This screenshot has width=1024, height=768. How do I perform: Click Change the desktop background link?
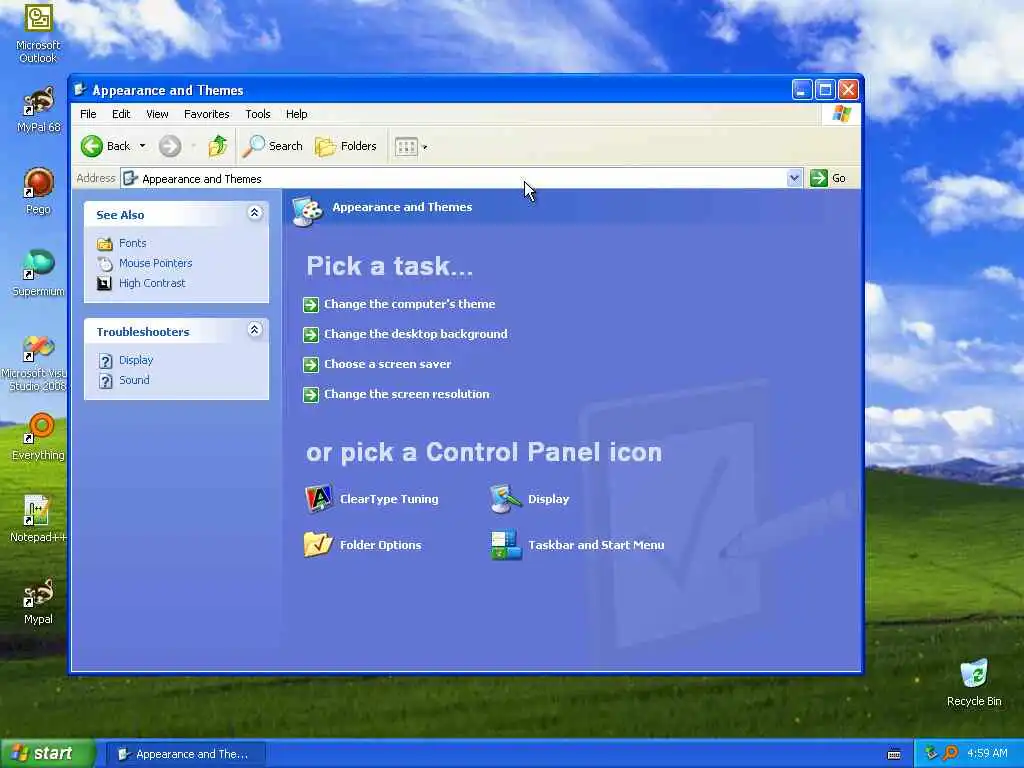tap(415, 334)
